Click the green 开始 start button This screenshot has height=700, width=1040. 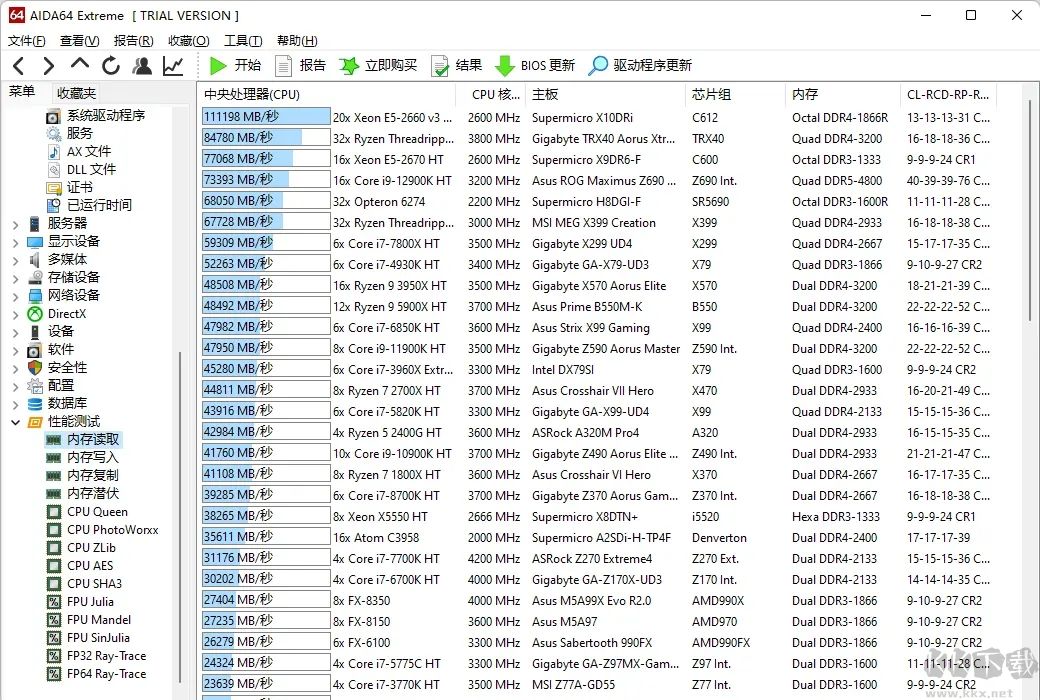[235, 66]
